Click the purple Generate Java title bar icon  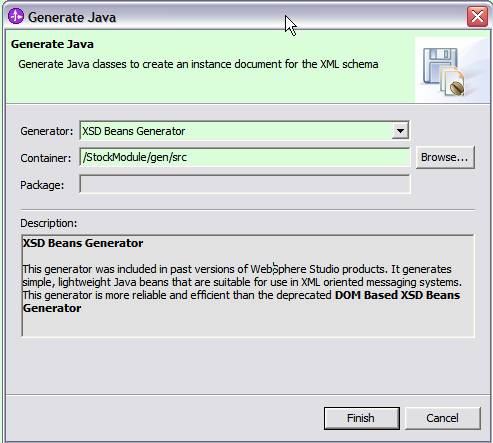click(16, 16)
